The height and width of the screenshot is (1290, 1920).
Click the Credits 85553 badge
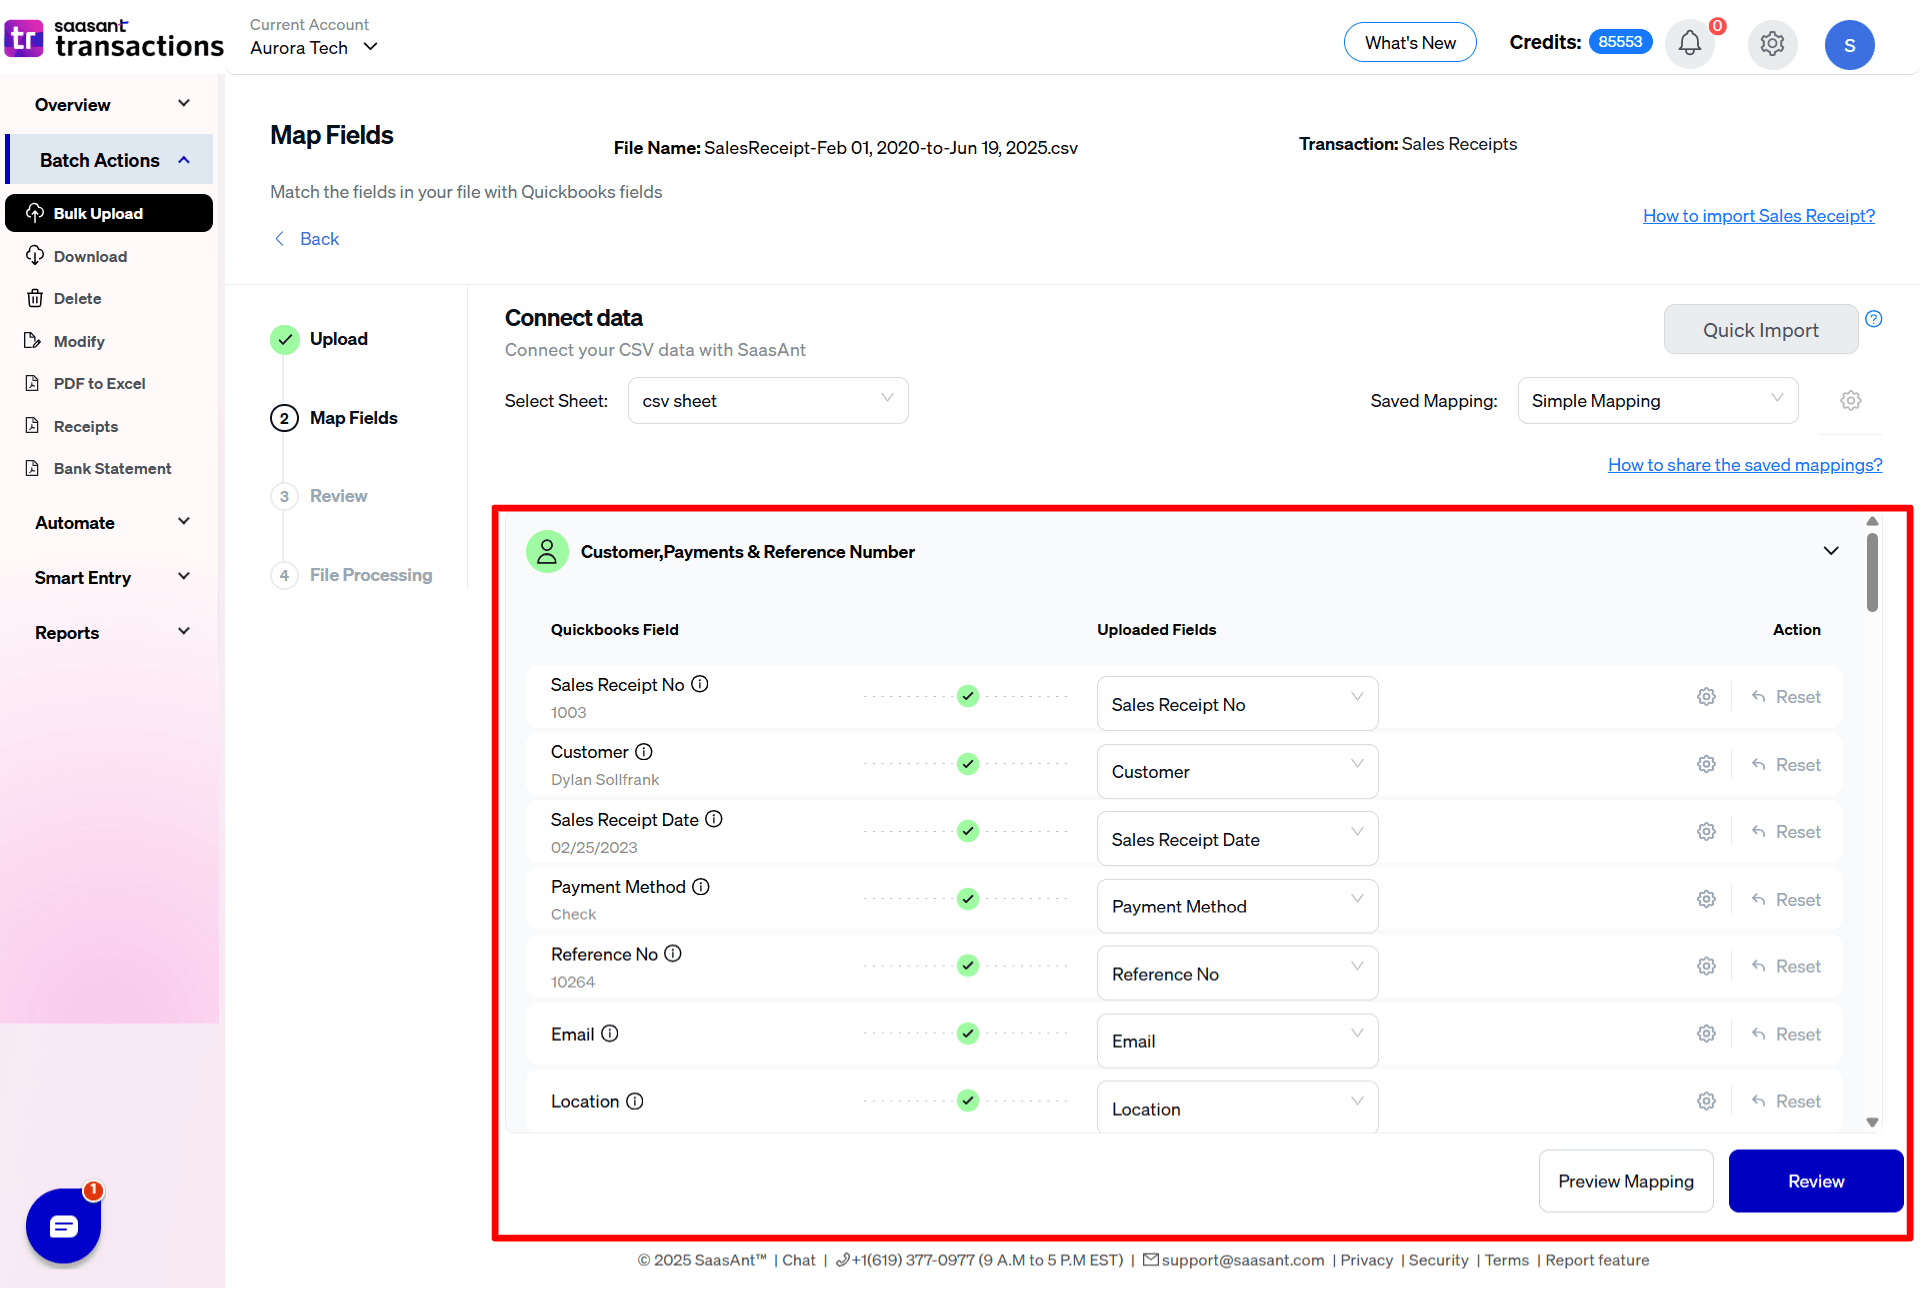click(1620, 42)
